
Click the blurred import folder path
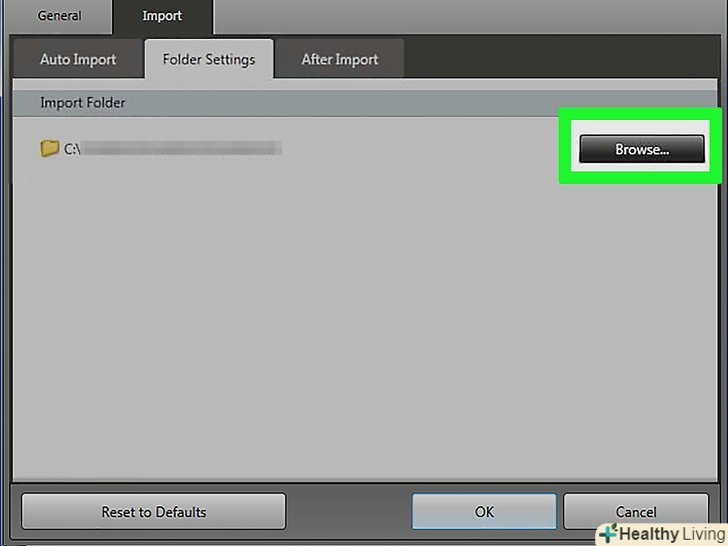(x=182, y=148)
